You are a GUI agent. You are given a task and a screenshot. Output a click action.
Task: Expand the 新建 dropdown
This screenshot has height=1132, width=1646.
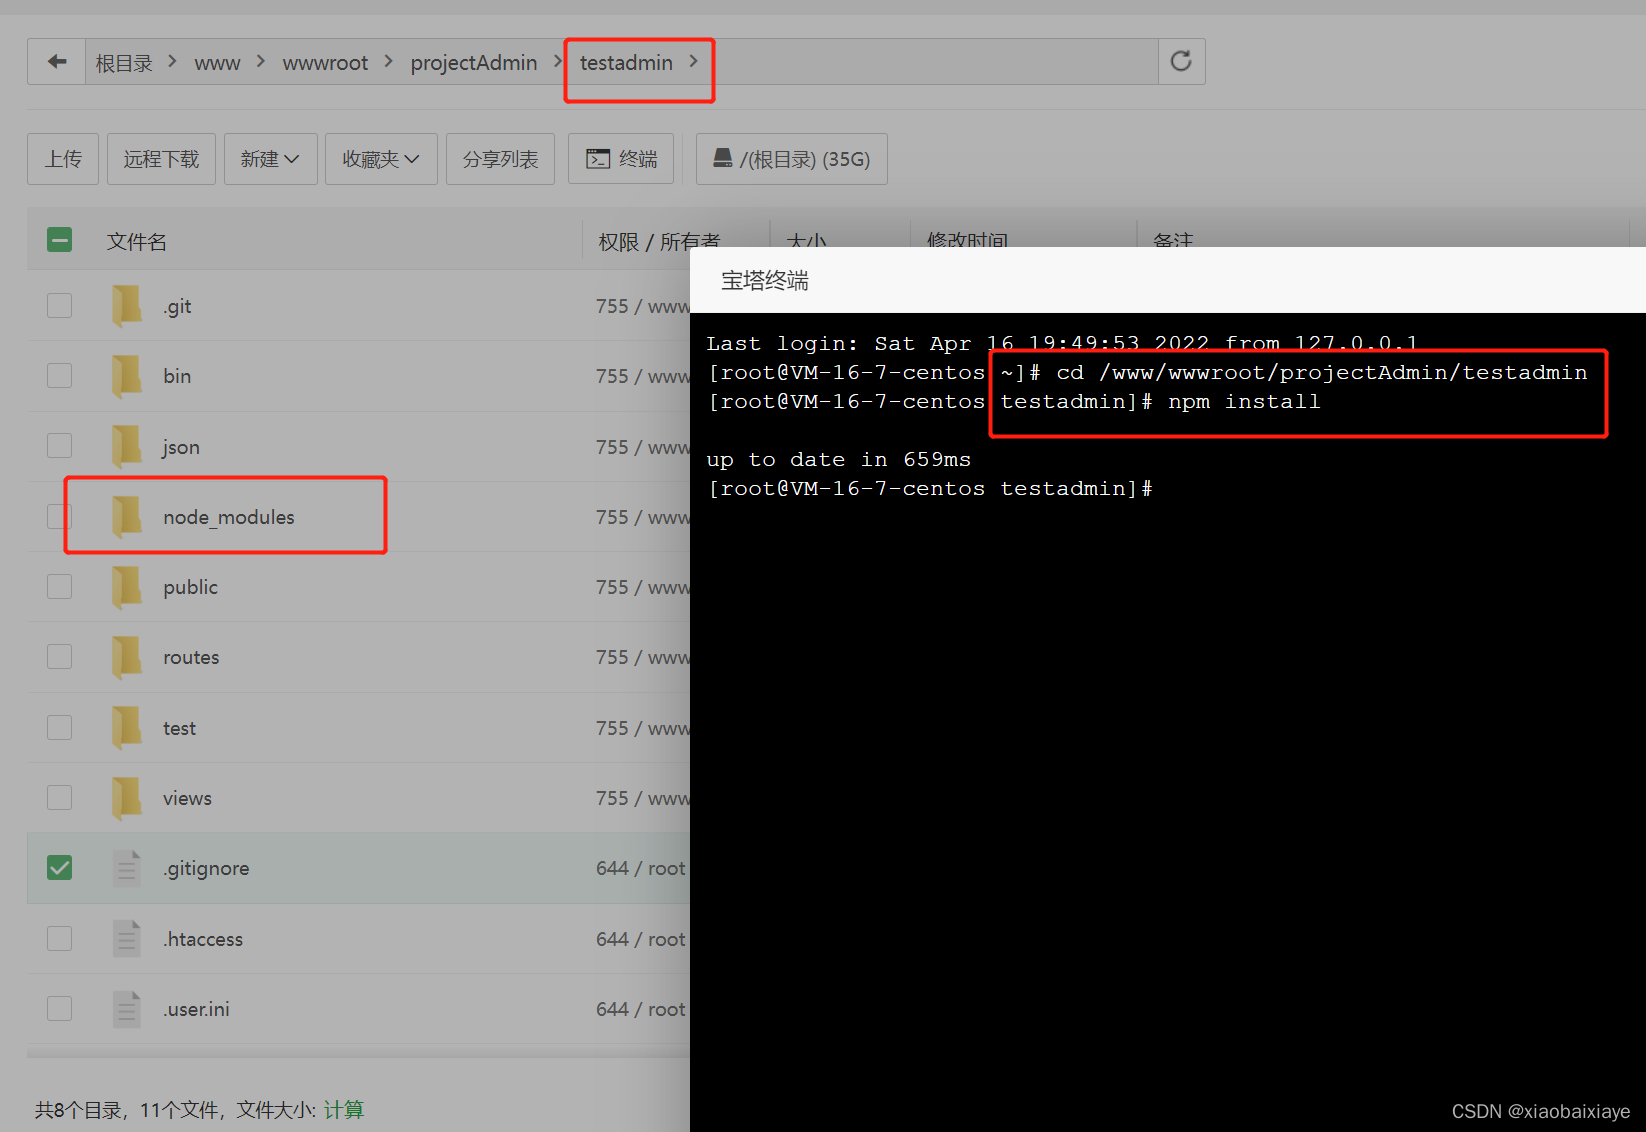coord(270,159)
